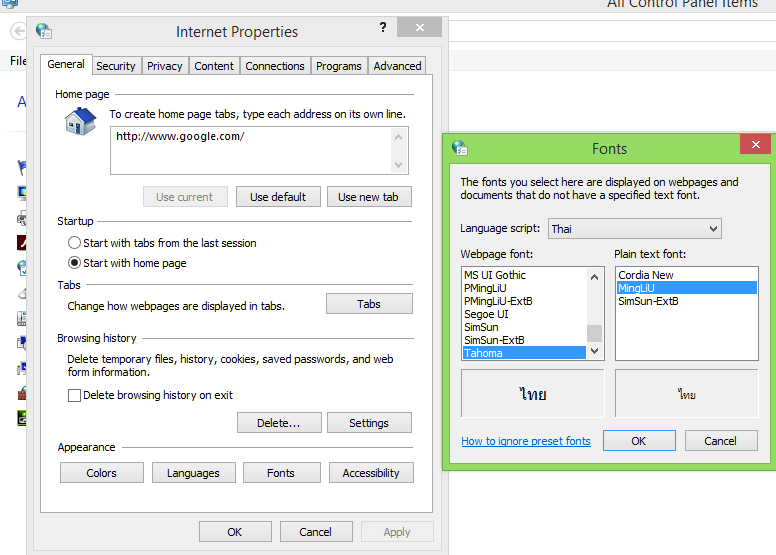Click the Fonts dialog title bar icon
Image resolution: width=776 pixels, height=555 pixels.
point(460,148)
